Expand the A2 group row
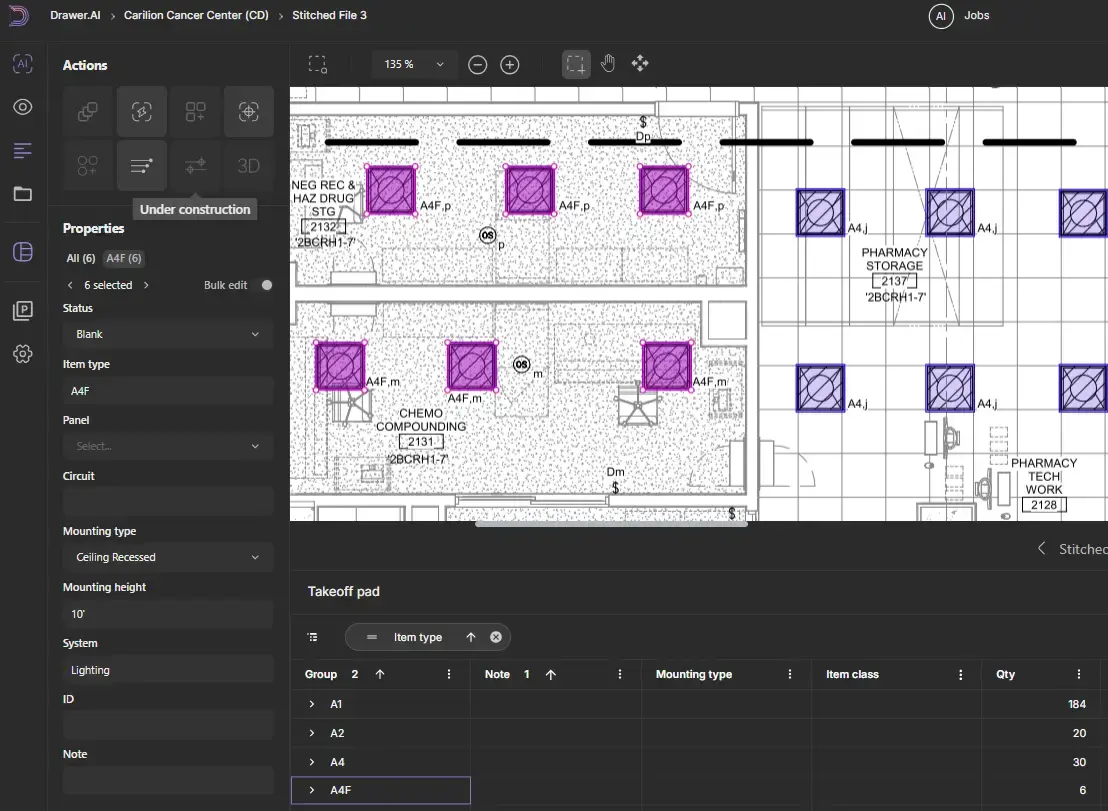 [312, 733]
